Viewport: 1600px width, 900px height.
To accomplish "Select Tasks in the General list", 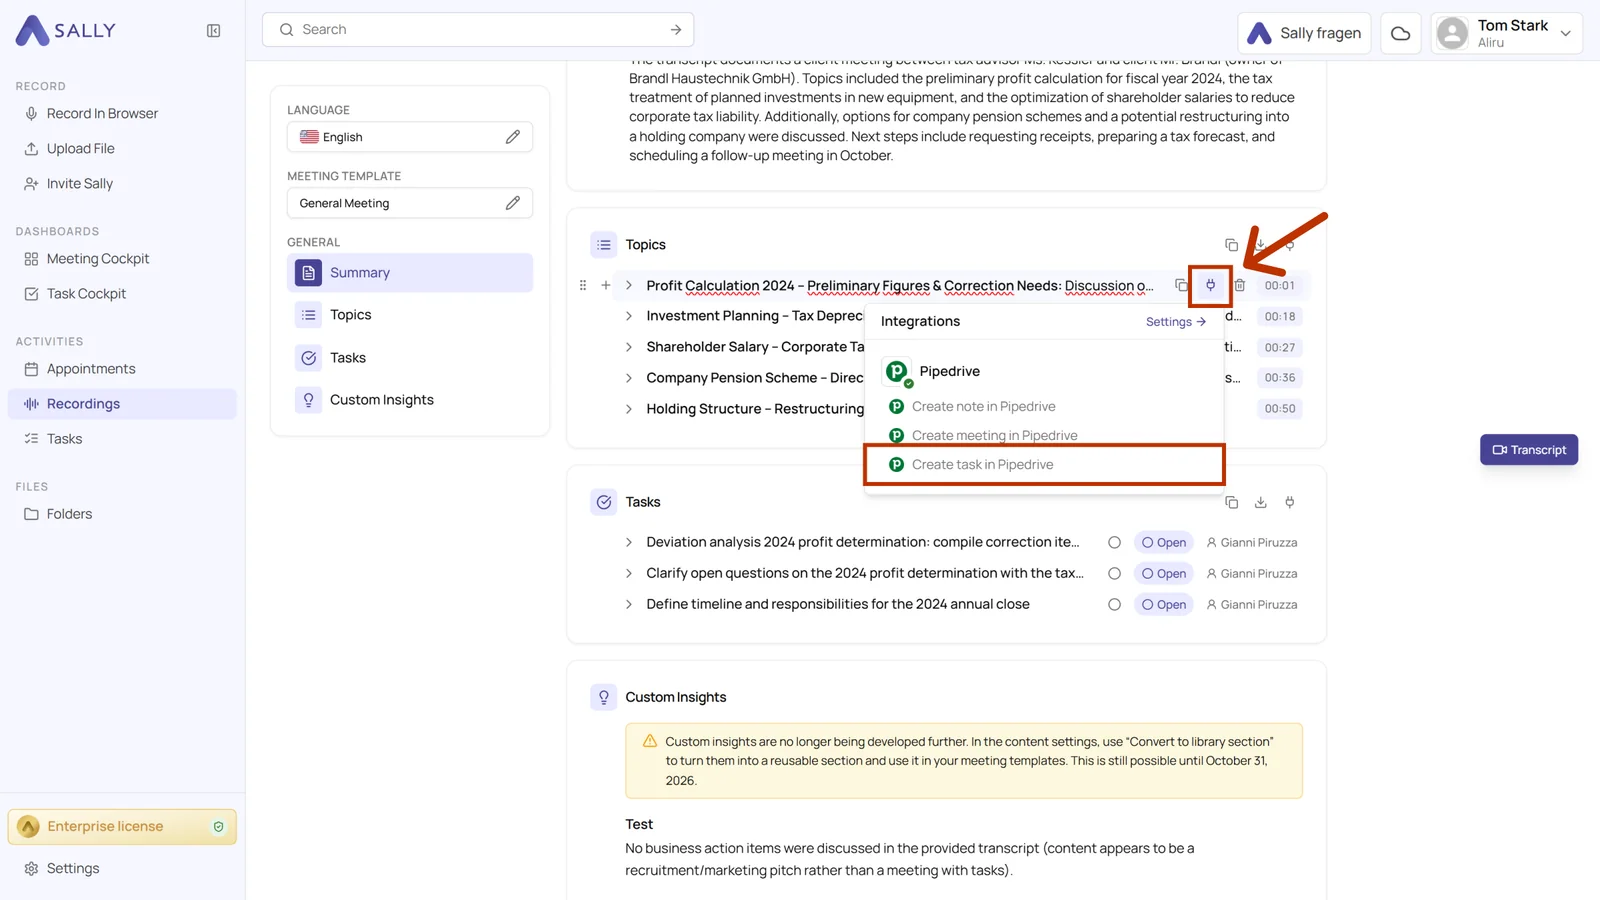I will tap(347, 358).
